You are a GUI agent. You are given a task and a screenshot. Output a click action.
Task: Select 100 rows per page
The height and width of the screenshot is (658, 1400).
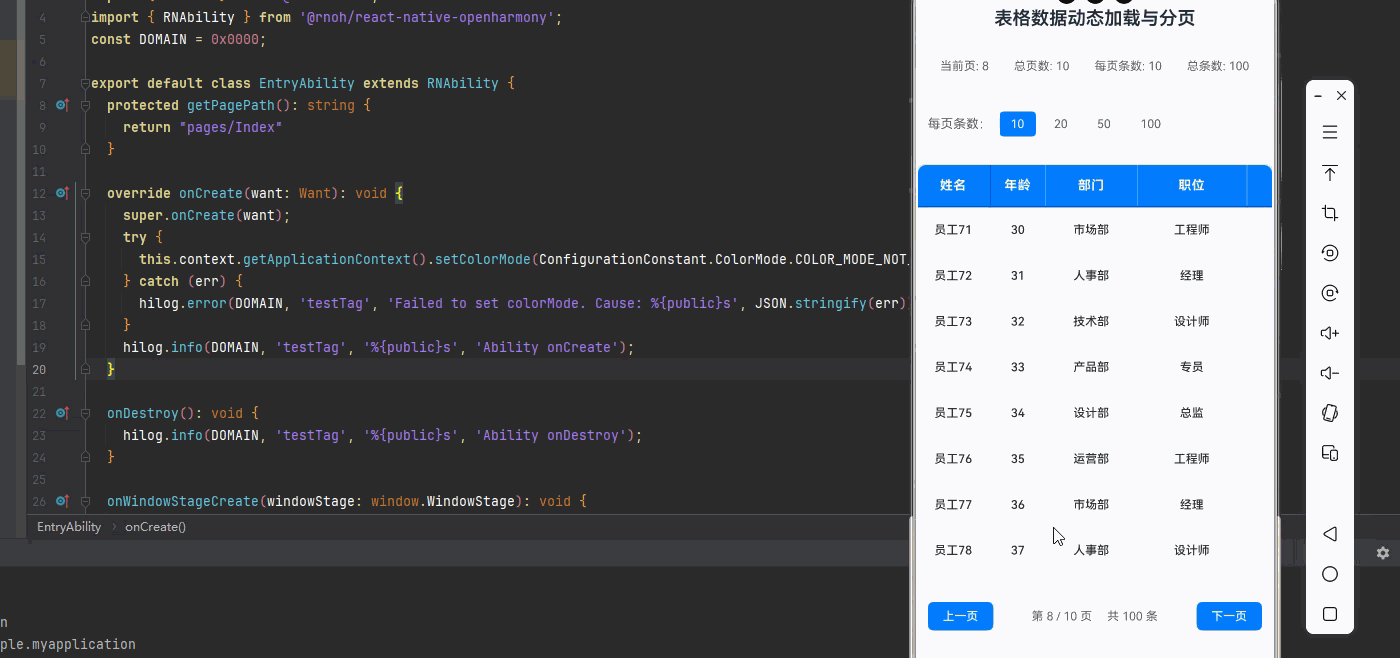(x=1151, y=124)
